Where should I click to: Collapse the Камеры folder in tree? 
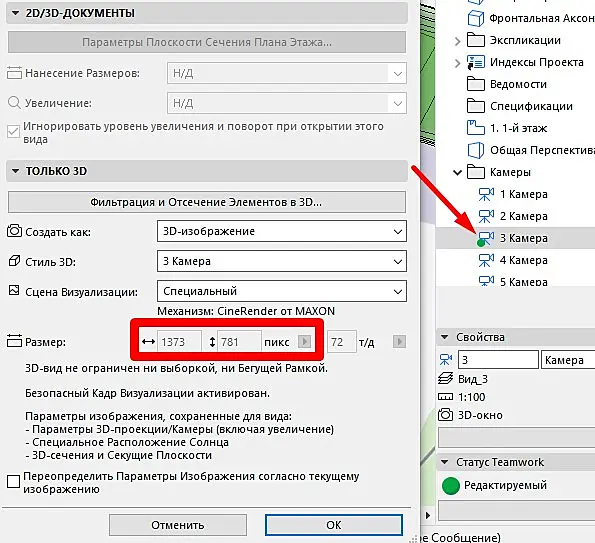(x=458, y=173)
